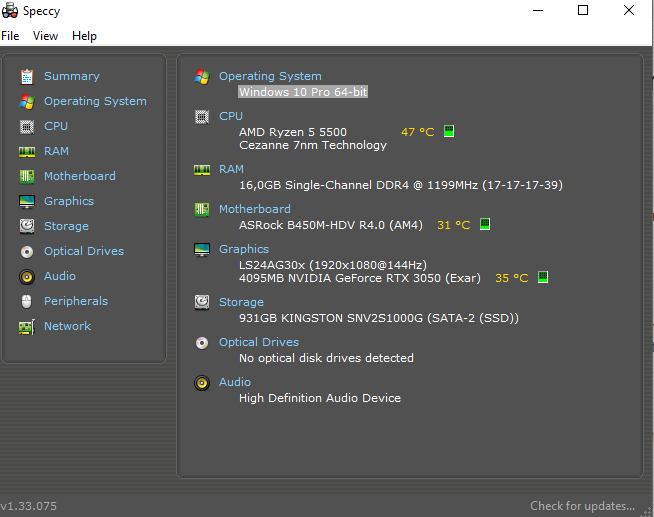Select the Audio speaker icon in sidebar
The width and height of the screenshot is (654, 517).
point(27,276)
